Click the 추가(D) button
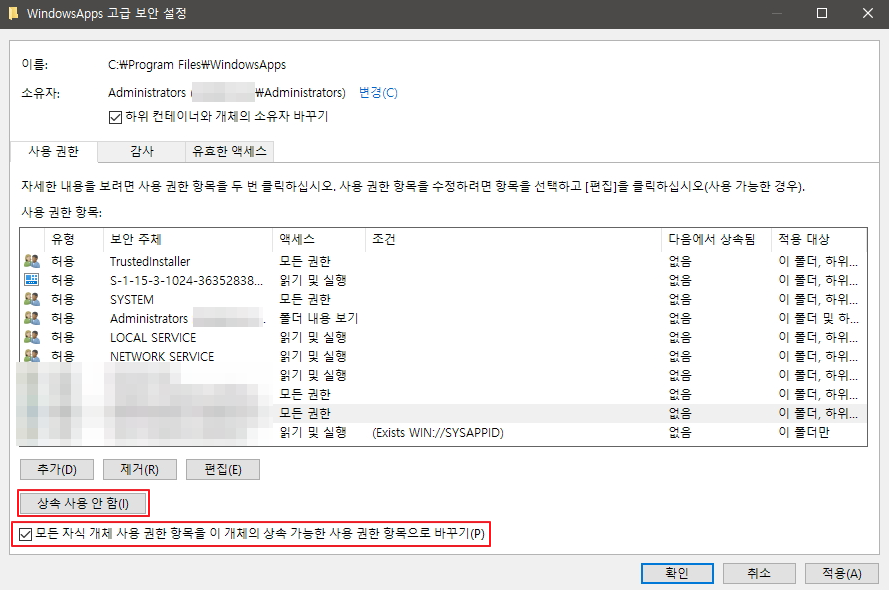This screenshot has width=889, height=590. (57, 469)
